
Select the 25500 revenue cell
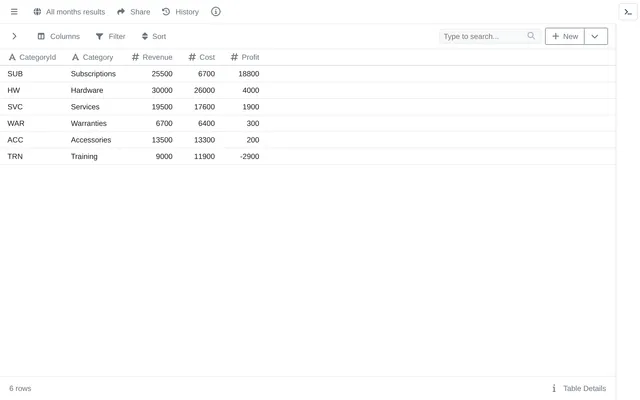[162, 74]
